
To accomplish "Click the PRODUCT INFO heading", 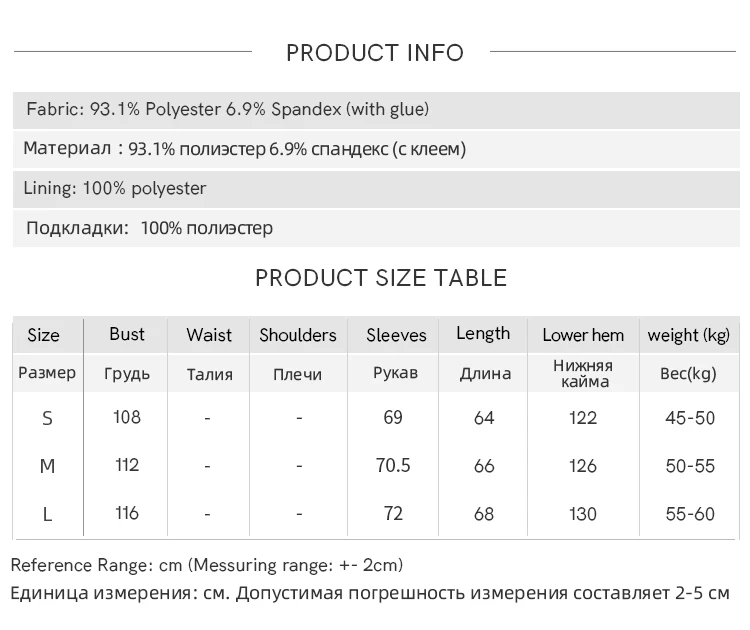I will click(x=375, y=53).
